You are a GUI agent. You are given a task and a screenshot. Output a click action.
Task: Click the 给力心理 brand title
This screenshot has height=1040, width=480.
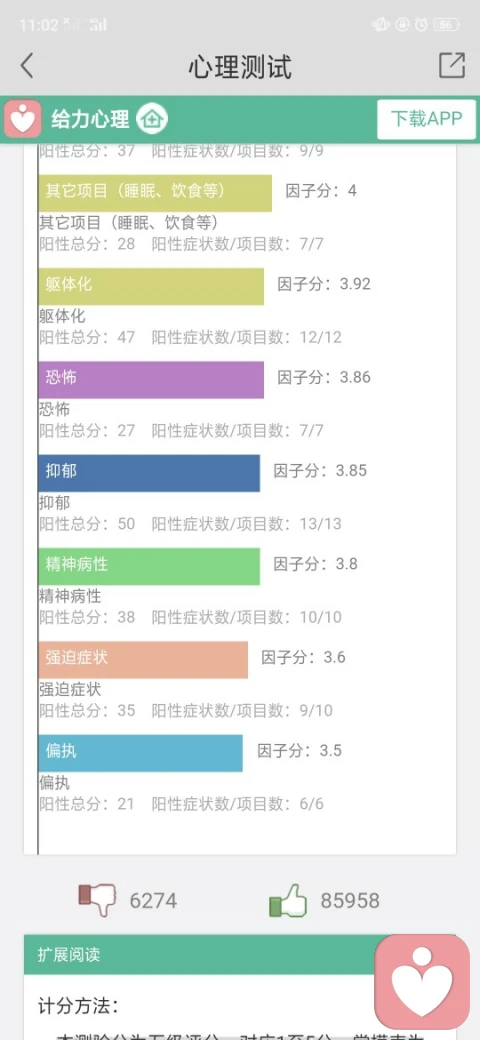pos(90,119)
